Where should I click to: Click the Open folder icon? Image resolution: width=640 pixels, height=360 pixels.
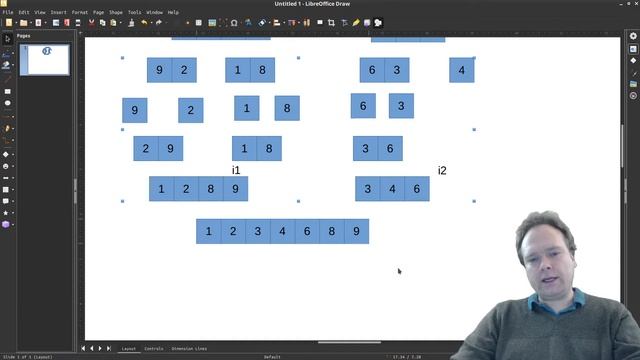click(24, 23)
